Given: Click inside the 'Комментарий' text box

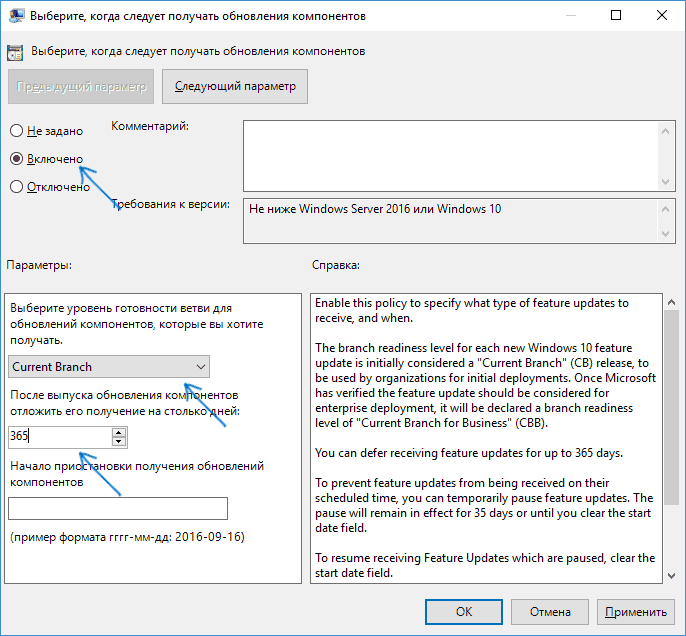Looking at the screenshot, I should pyautogui.click(x=451, y=156).
